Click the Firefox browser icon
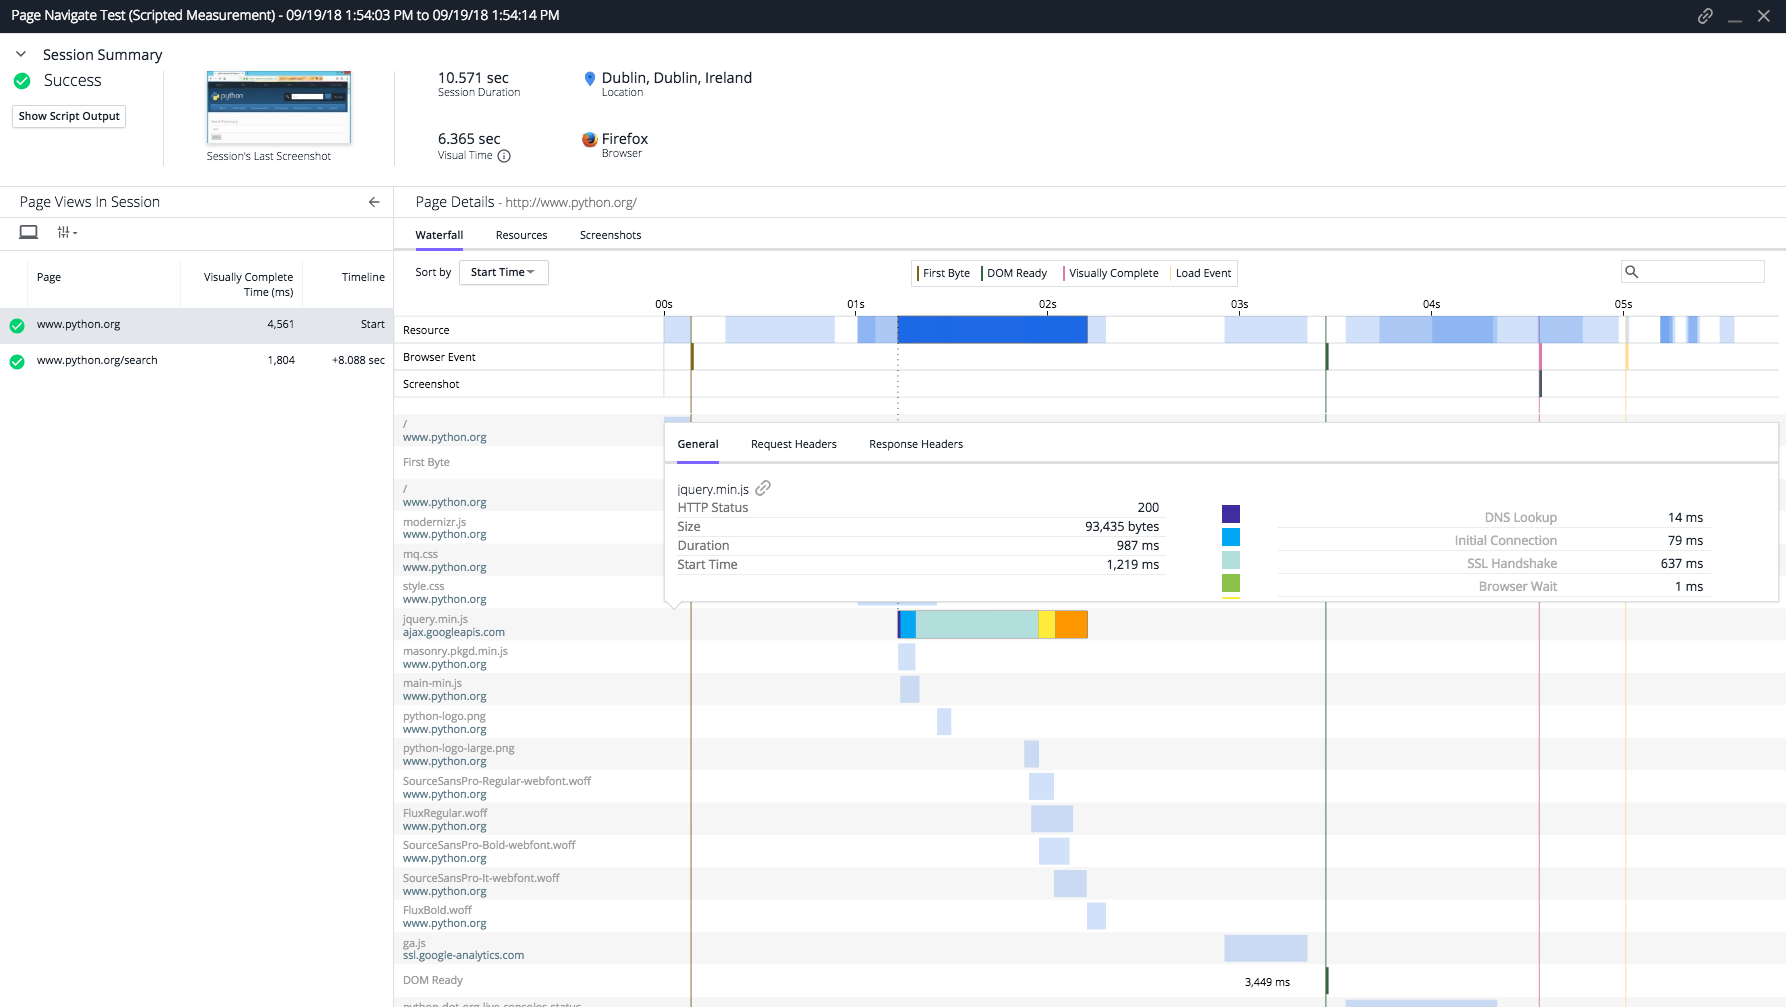The height and width of the screenshot is (1007, 1786). pyautogui.click(x=590, y=139)
